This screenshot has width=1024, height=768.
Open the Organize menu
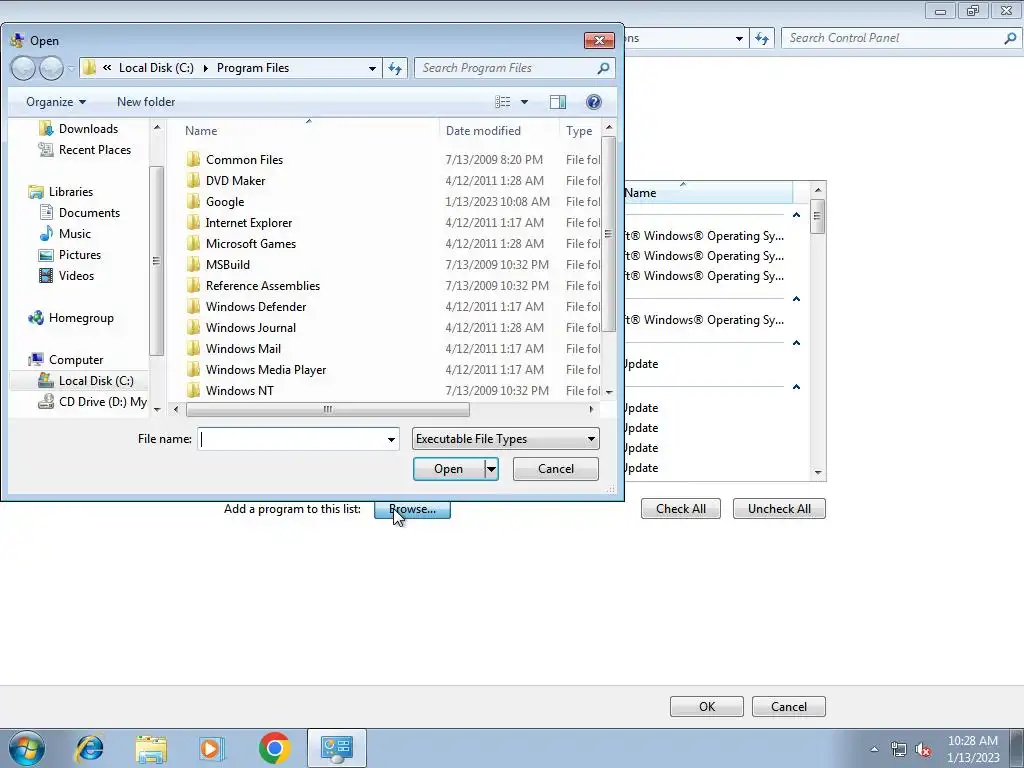click(x=56, y=102)
